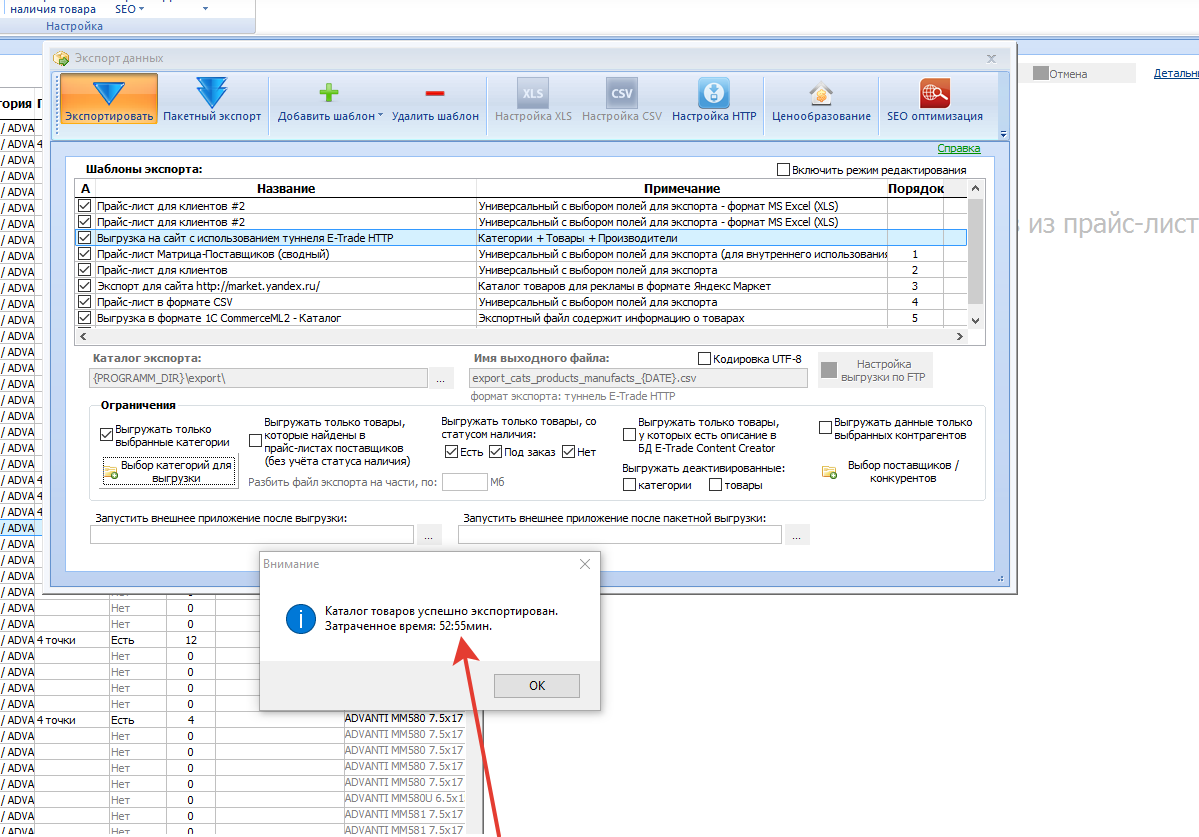Toggle Кодировка UTF-8 checkbox
1199x837 pixels.
pyautogui.click(x=704, y=358)
